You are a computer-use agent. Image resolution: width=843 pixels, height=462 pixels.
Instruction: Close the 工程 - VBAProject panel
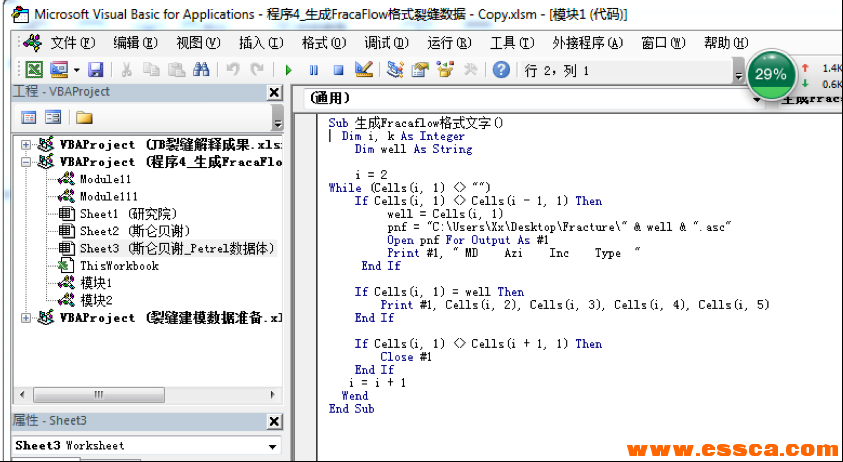click(274, 93)
